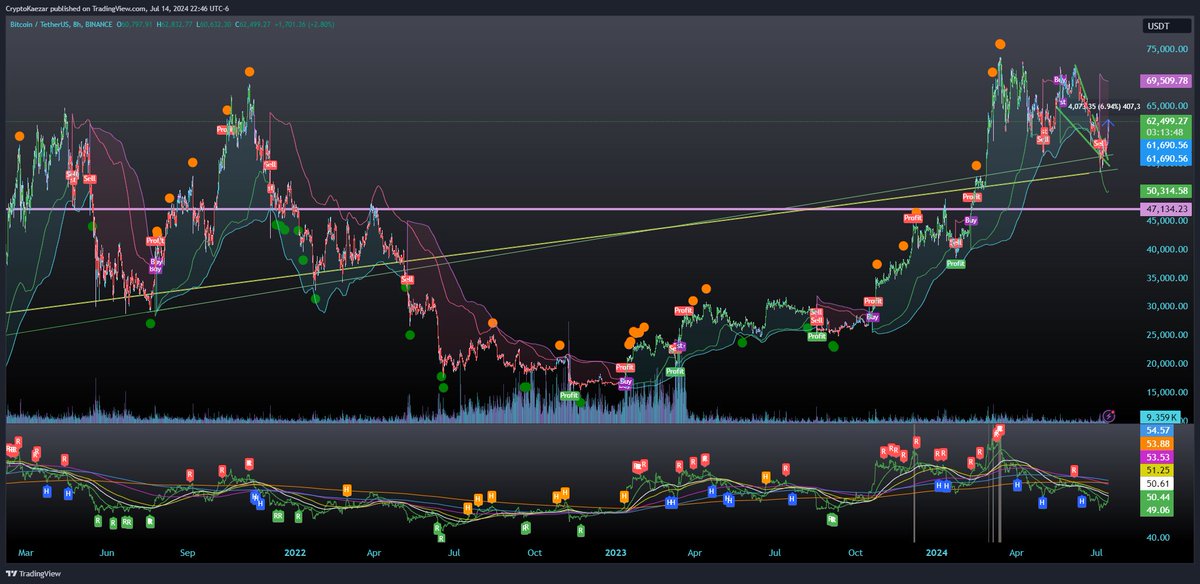Click the 2024 label on the time axis
1200x584 pixels.
tap(935, 551)
